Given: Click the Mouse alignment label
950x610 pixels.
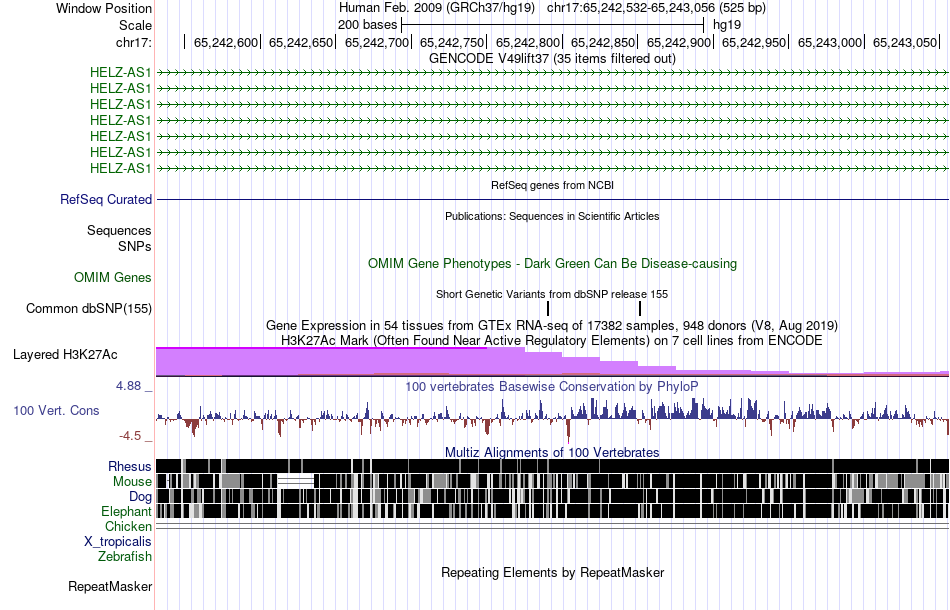Looking at the screenshot, I should click(x=132, y=482).
